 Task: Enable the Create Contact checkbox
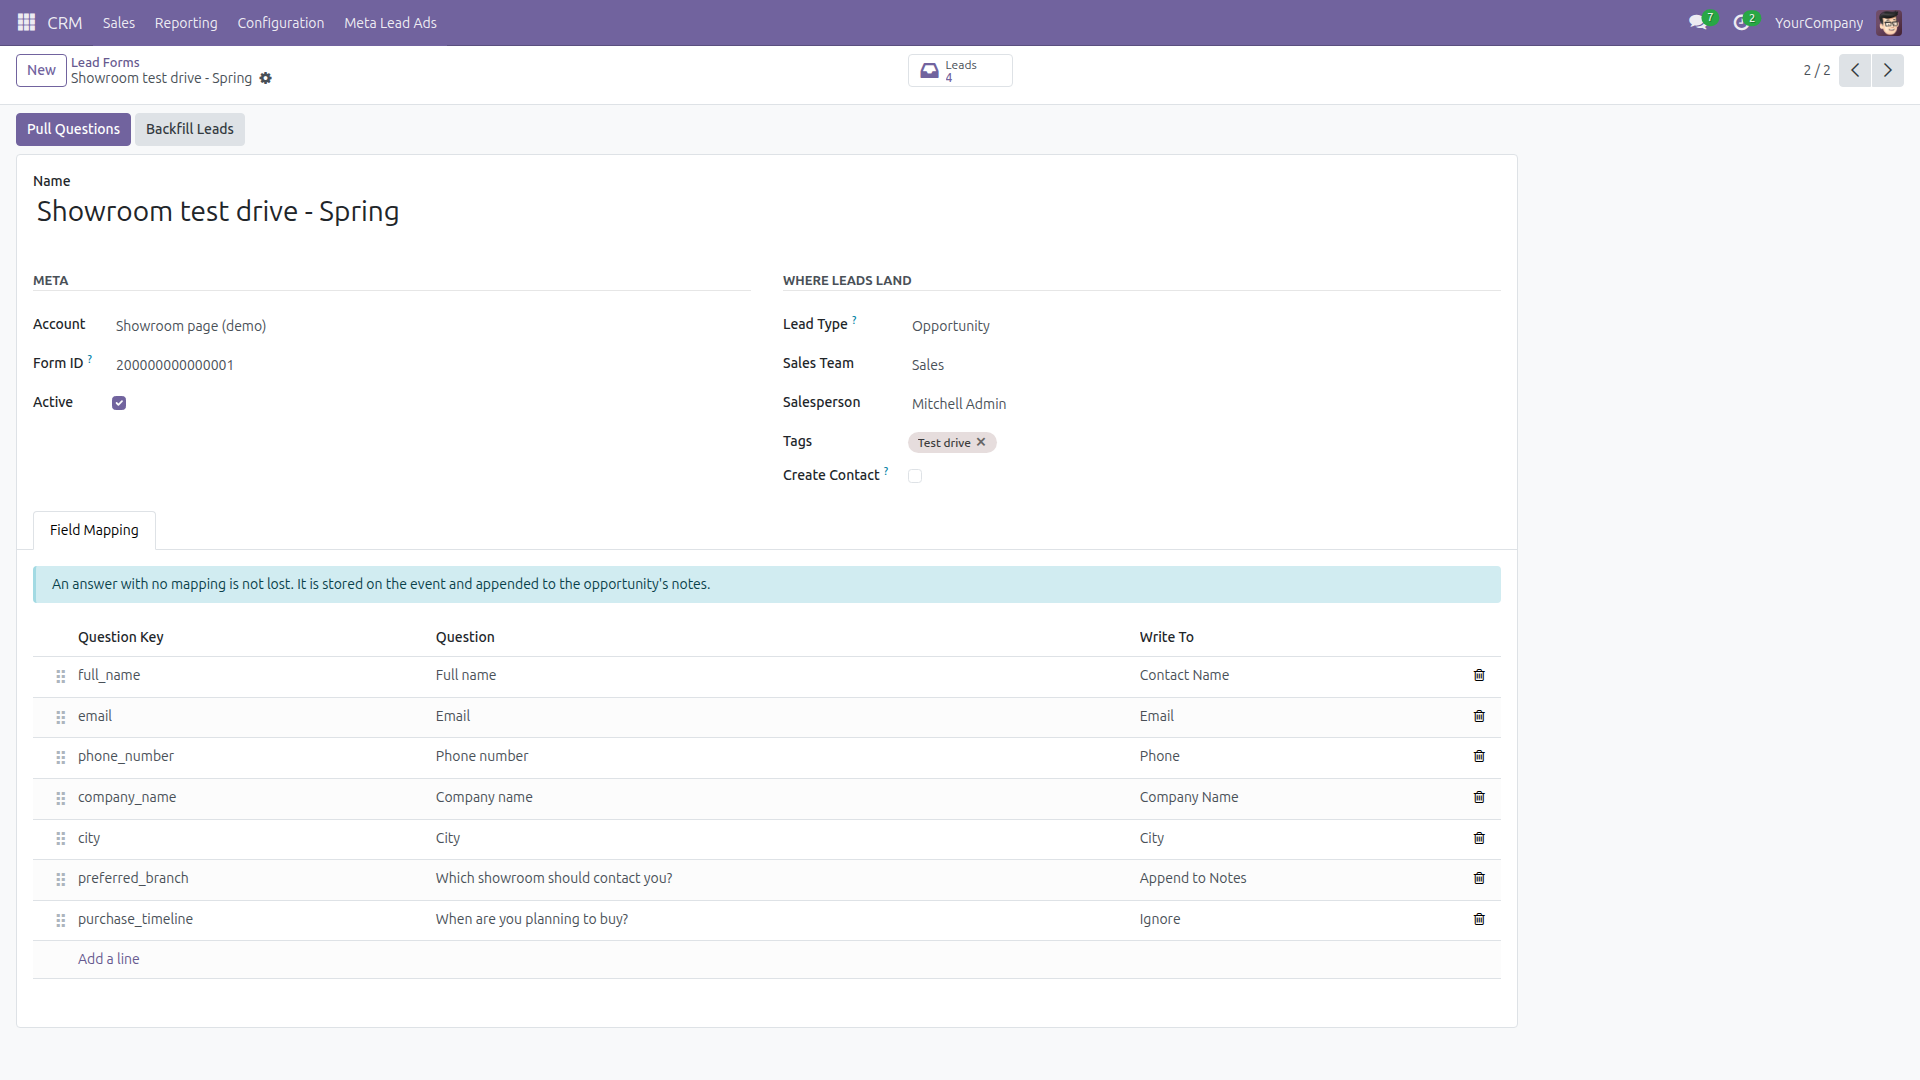(915, 476)
